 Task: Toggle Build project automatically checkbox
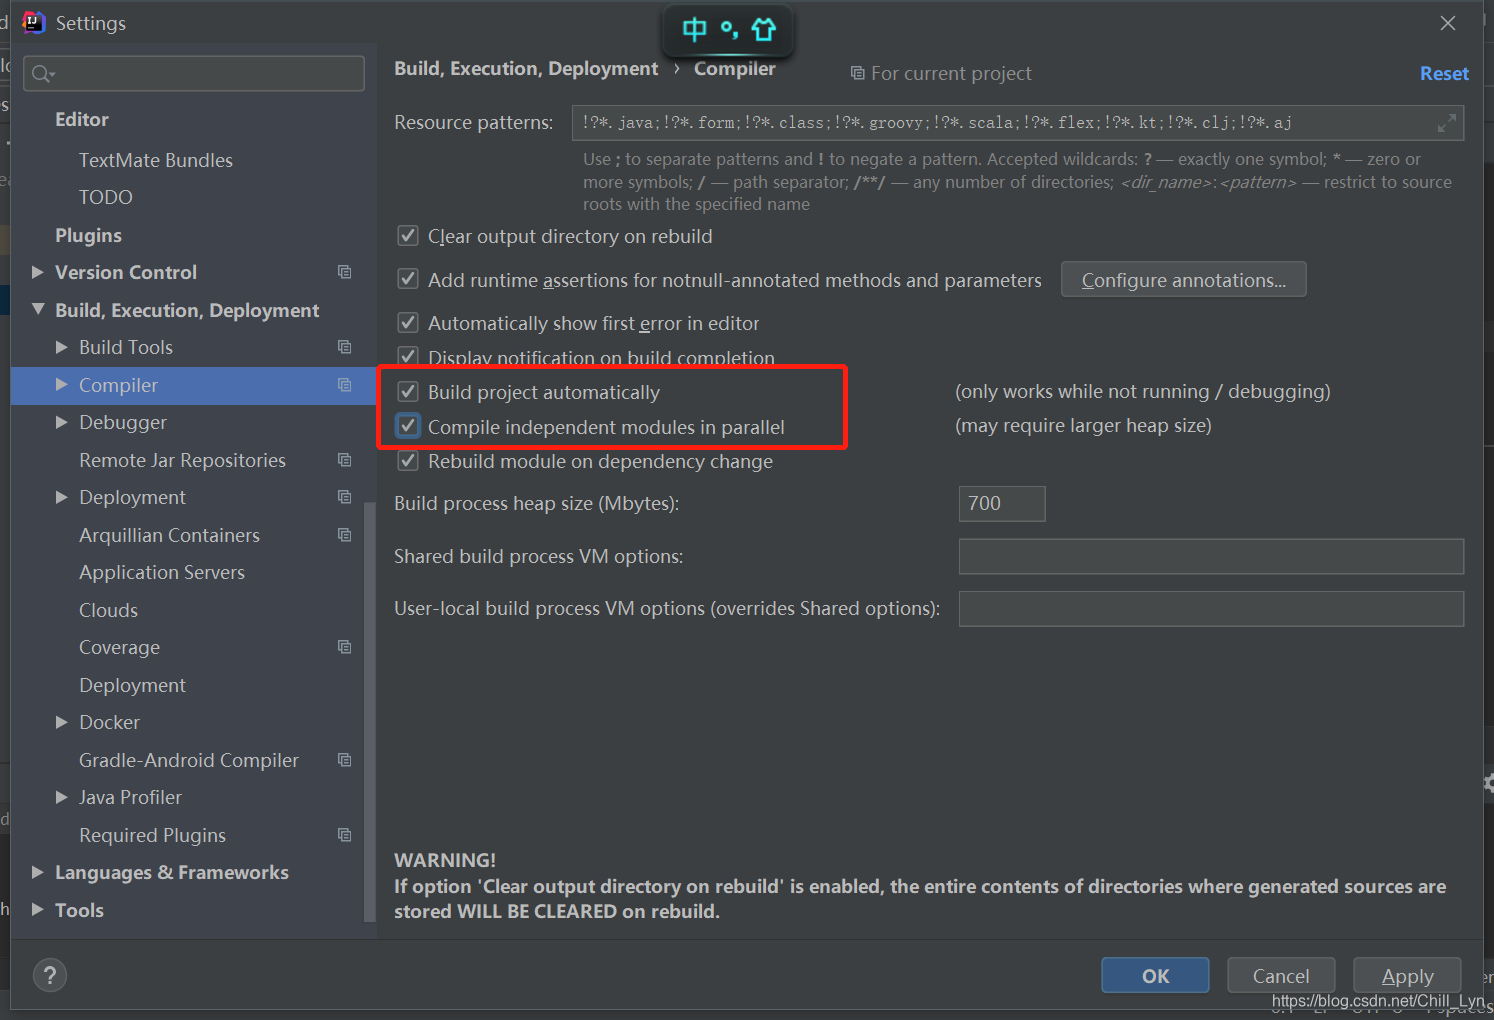pyautogui.click(x=408, y=391)
